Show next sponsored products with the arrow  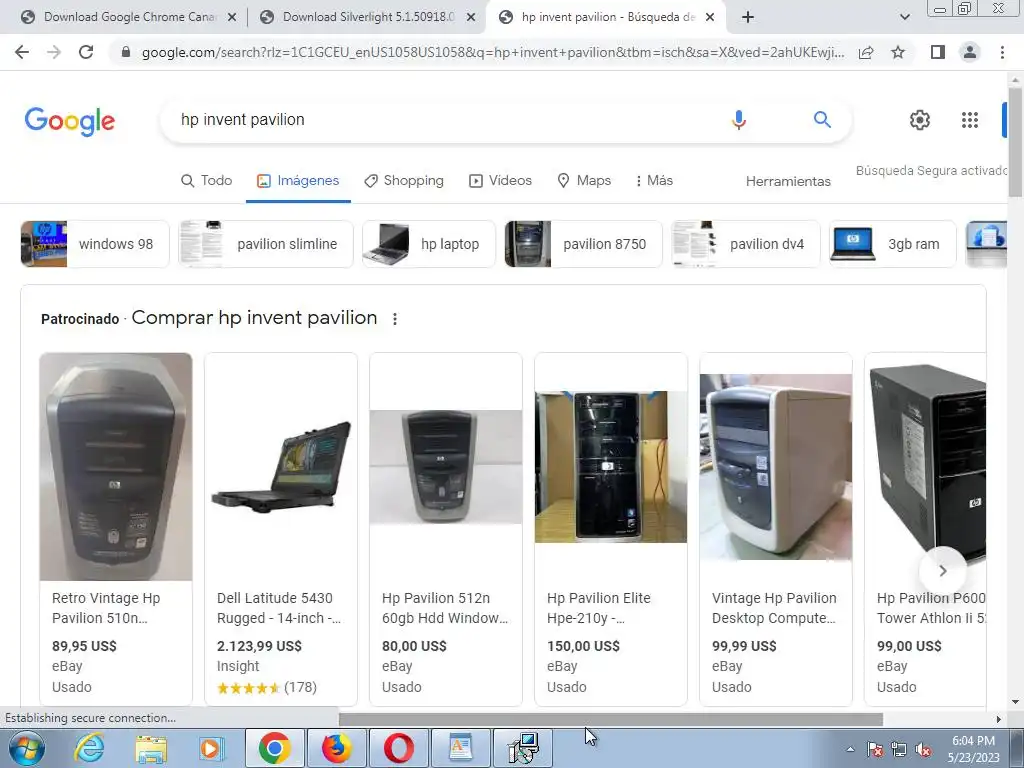pos(942,571)
